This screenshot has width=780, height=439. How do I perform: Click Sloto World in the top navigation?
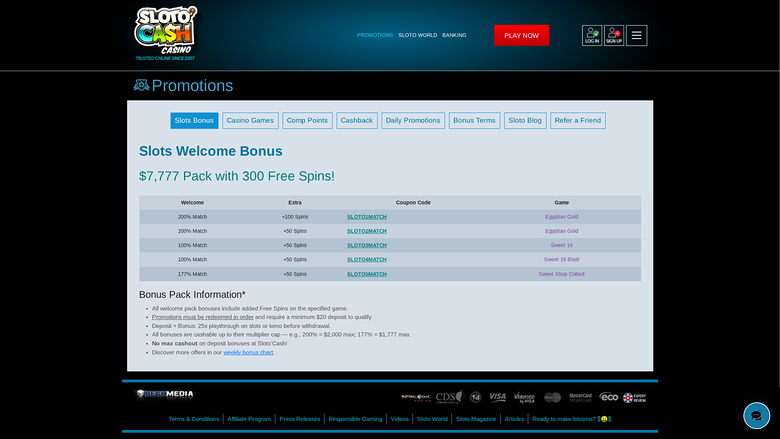point(417,35)
